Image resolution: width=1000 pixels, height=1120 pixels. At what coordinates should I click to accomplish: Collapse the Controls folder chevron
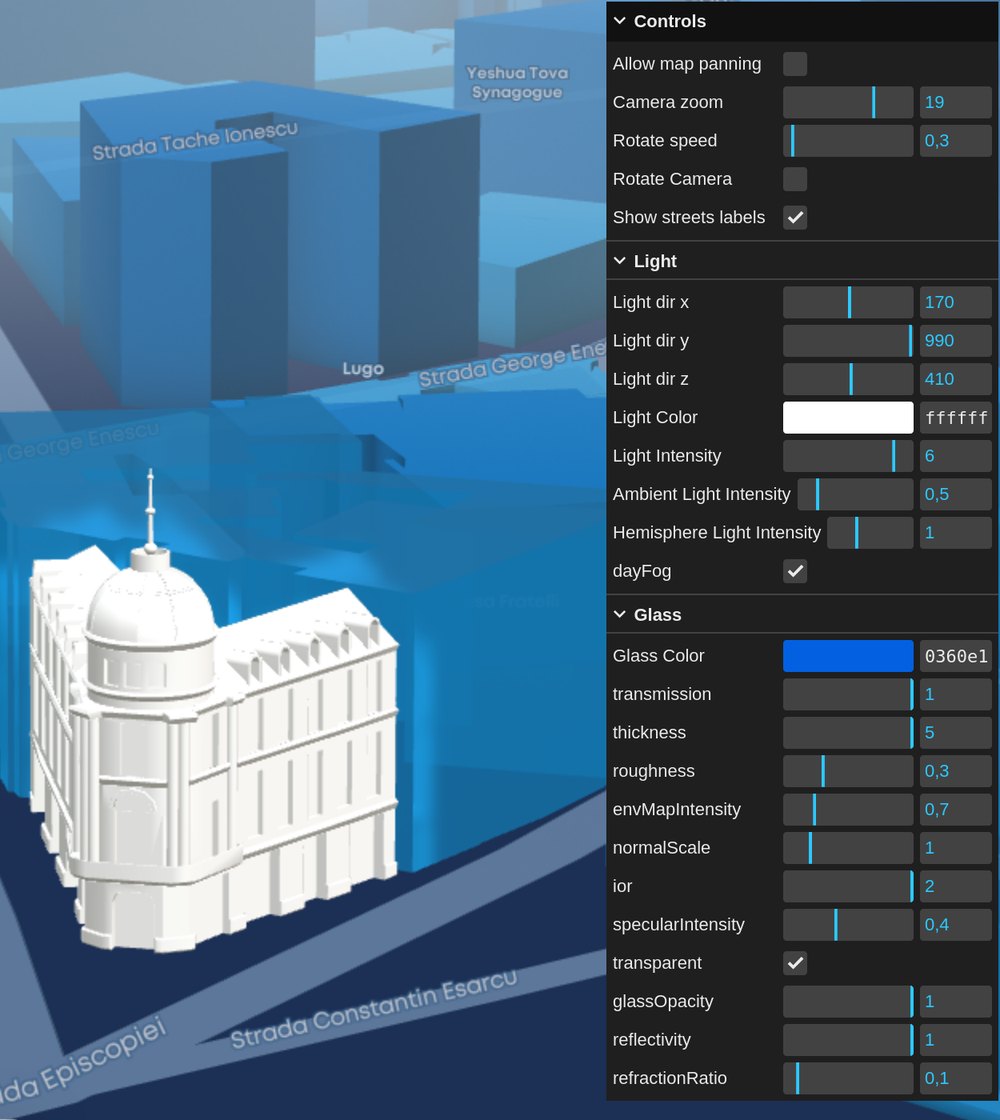(619, 21)
